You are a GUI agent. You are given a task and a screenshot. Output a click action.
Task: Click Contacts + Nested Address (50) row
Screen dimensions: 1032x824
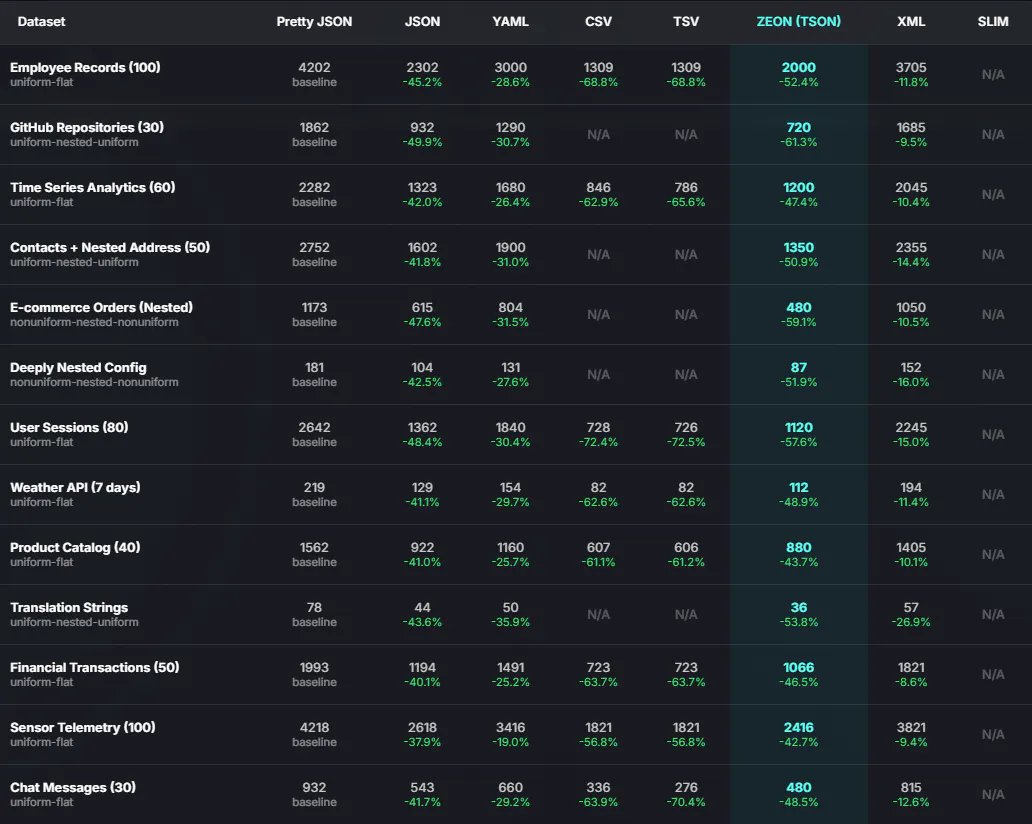(516, 254)
